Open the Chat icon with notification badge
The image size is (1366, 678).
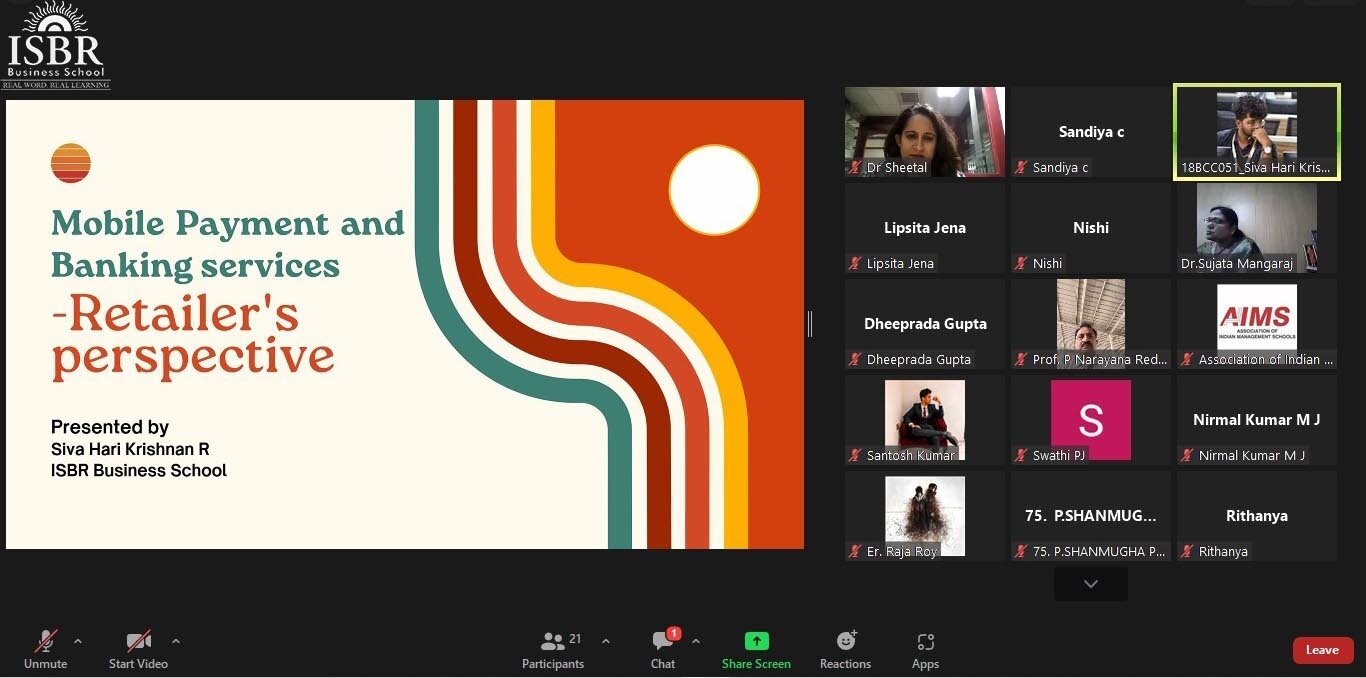[x=663, y=642]
